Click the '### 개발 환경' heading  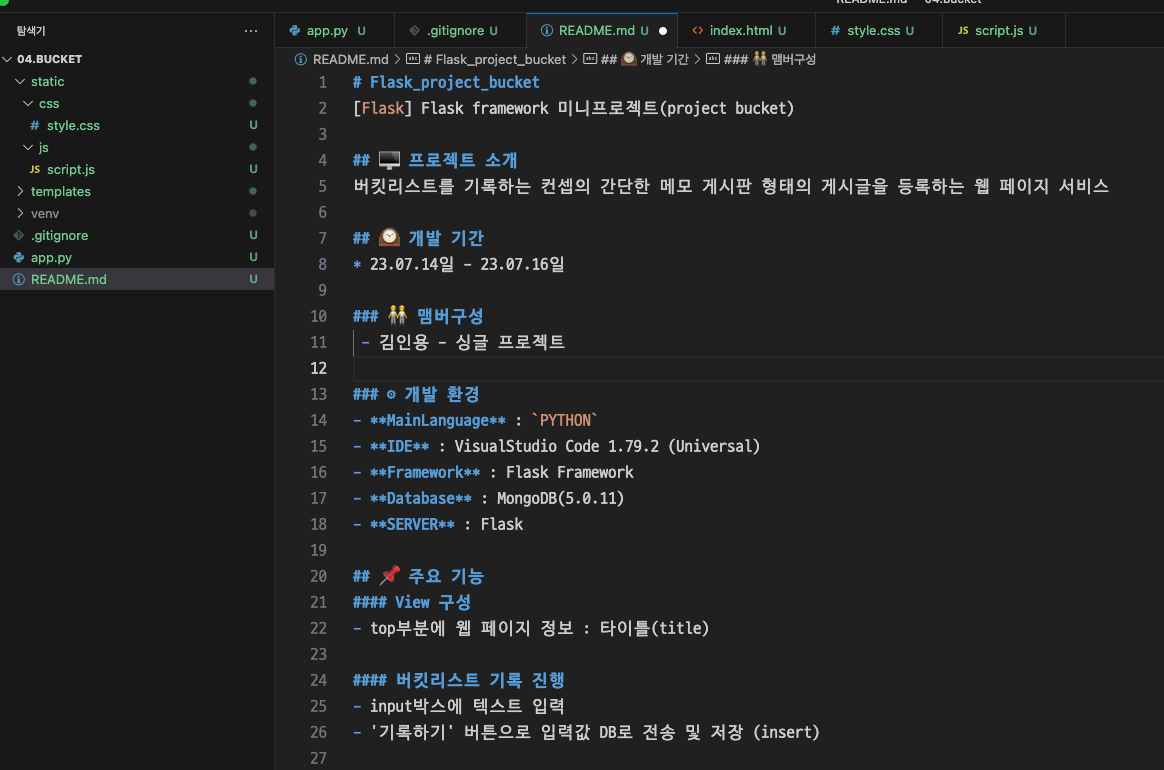coord(416,394)
